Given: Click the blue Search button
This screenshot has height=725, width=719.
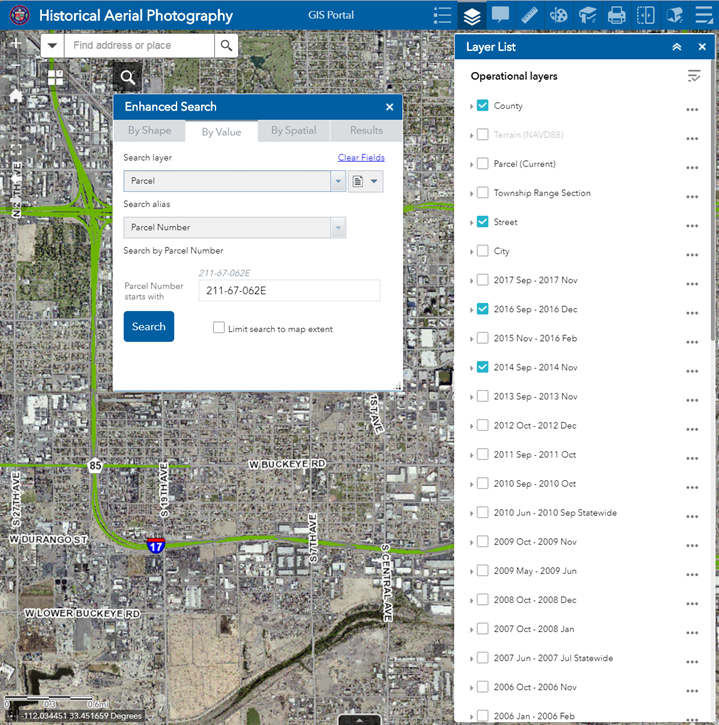Looking at the screenshot, I should coord(149,327).
